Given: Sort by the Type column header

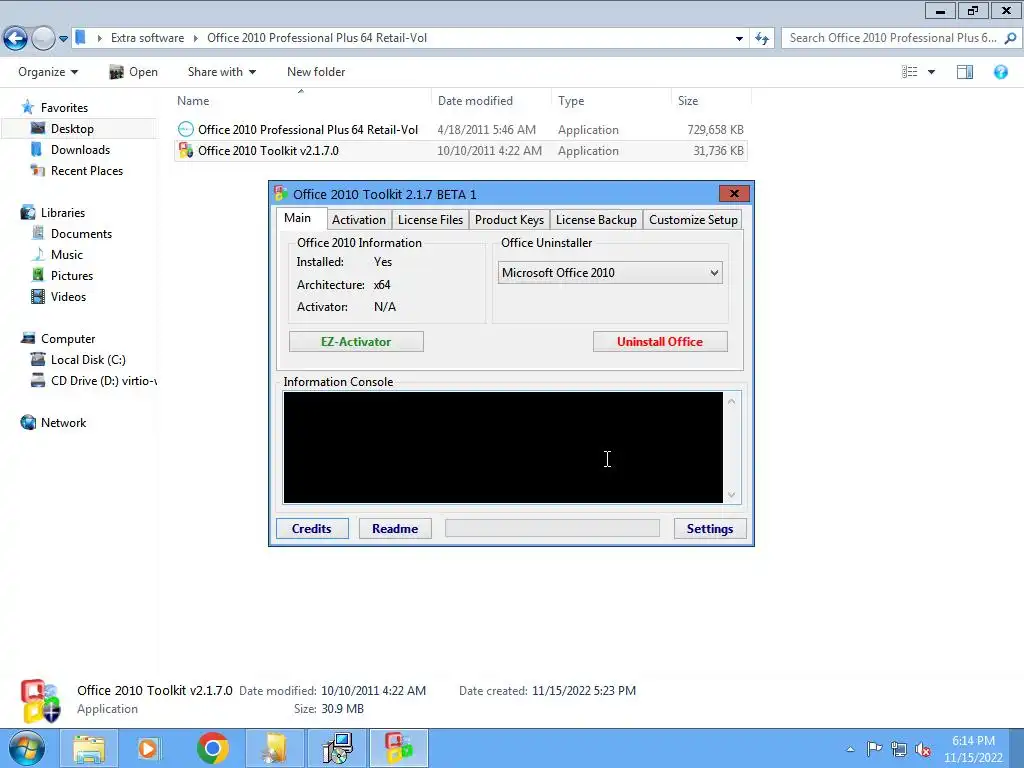Looking at the screenshot, I should coord(611,101).
